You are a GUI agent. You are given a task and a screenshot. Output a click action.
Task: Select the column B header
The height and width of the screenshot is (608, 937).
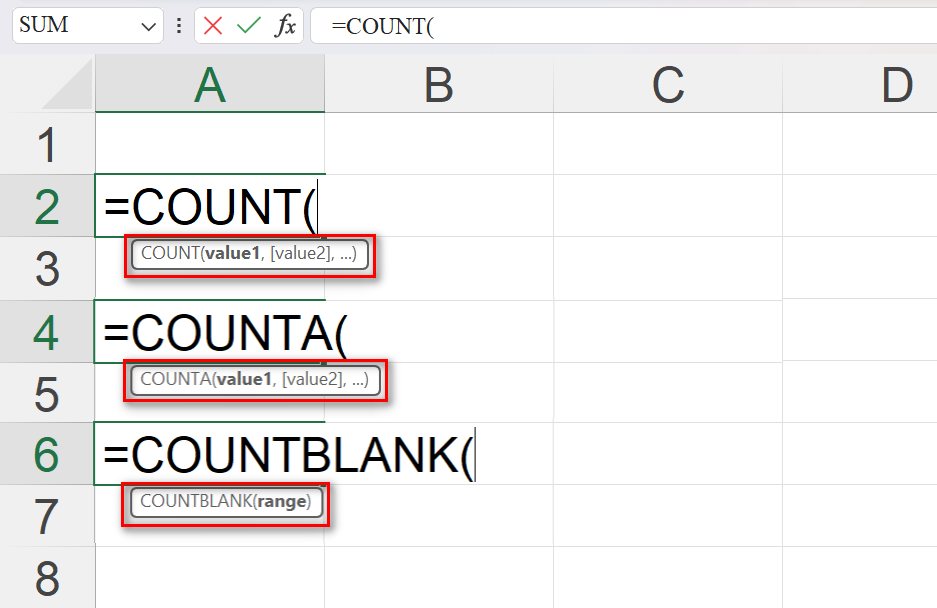click(438, 87)
